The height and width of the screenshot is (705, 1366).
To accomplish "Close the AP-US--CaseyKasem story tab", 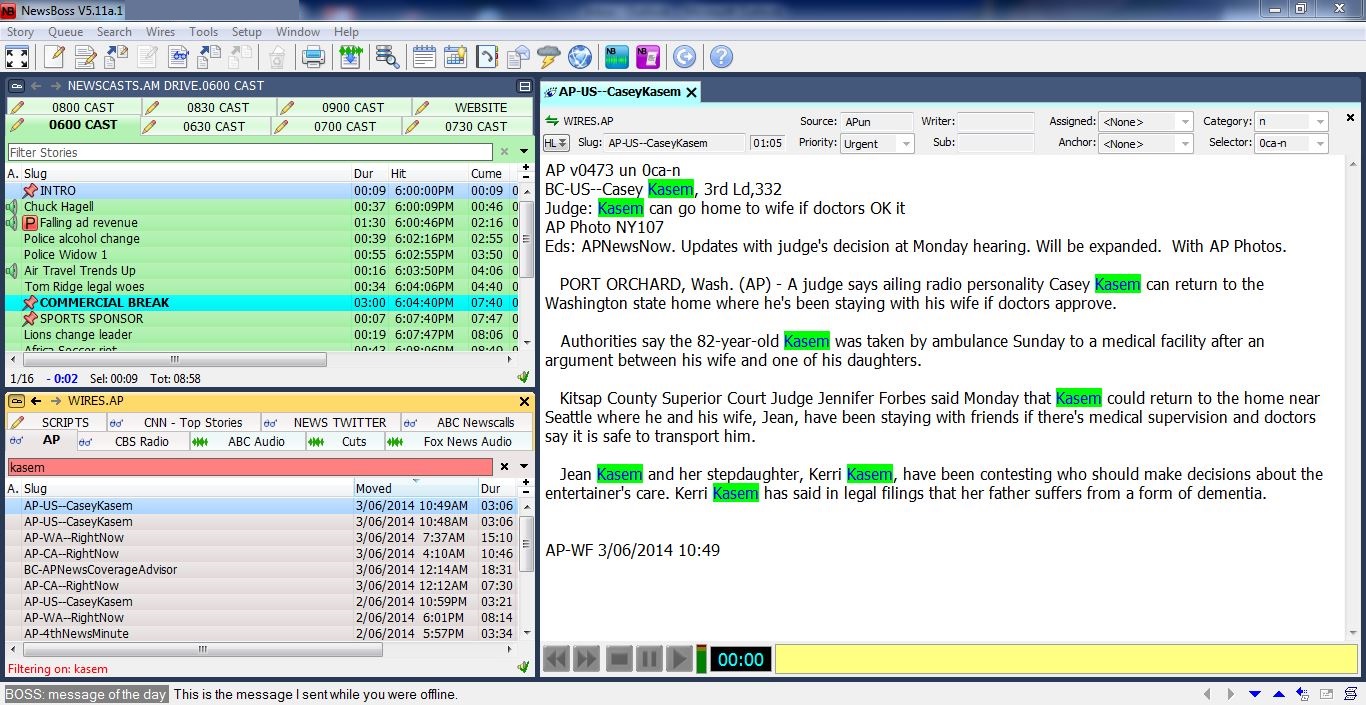I will pos(691,91).
